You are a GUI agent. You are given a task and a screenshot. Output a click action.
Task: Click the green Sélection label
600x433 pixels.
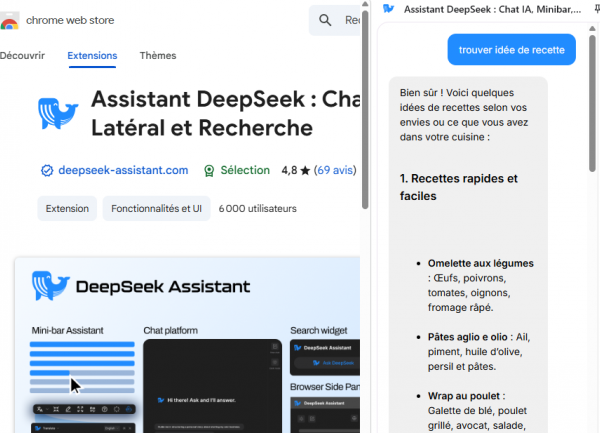click(x=245, y=170)
